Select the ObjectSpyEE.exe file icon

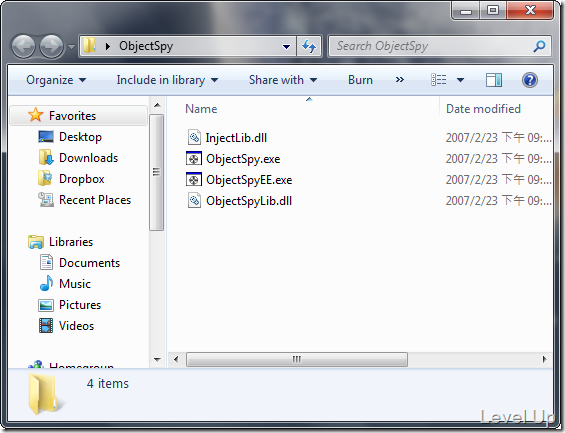click(x=193, y=179)
